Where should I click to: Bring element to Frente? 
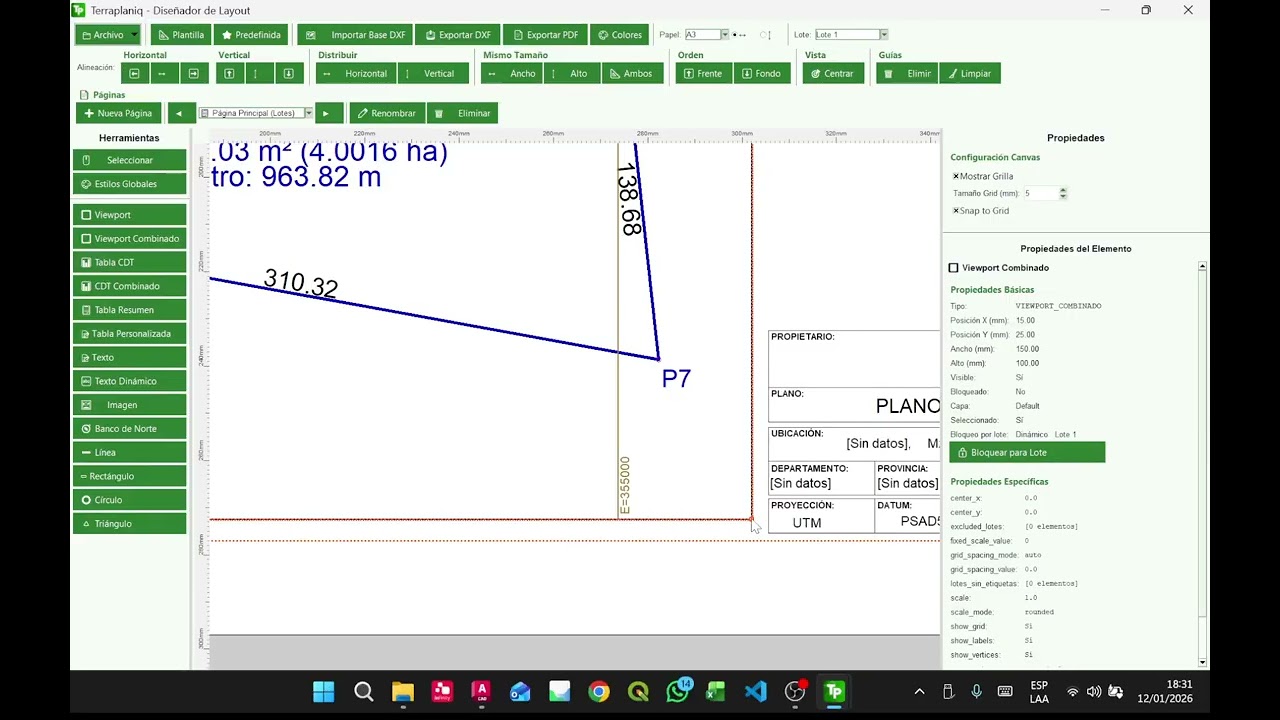(x=703, y=73)
